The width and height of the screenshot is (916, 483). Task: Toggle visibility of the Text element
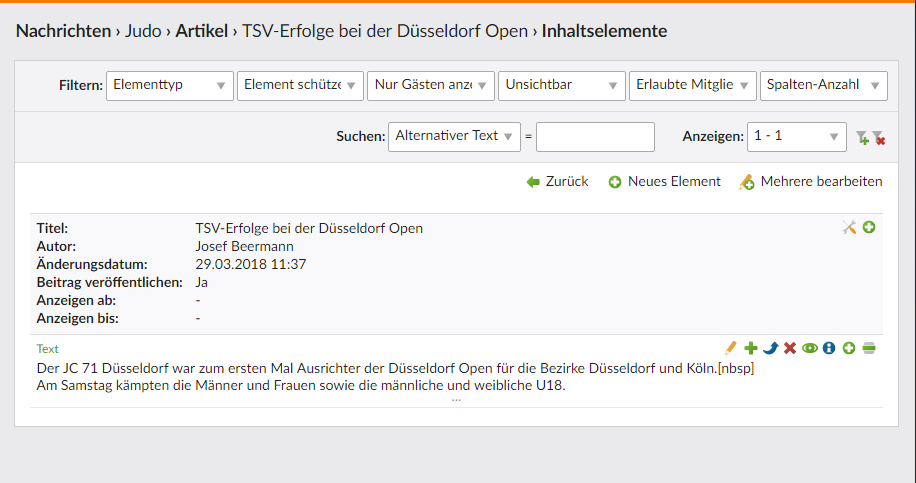[x=809, y=348]
